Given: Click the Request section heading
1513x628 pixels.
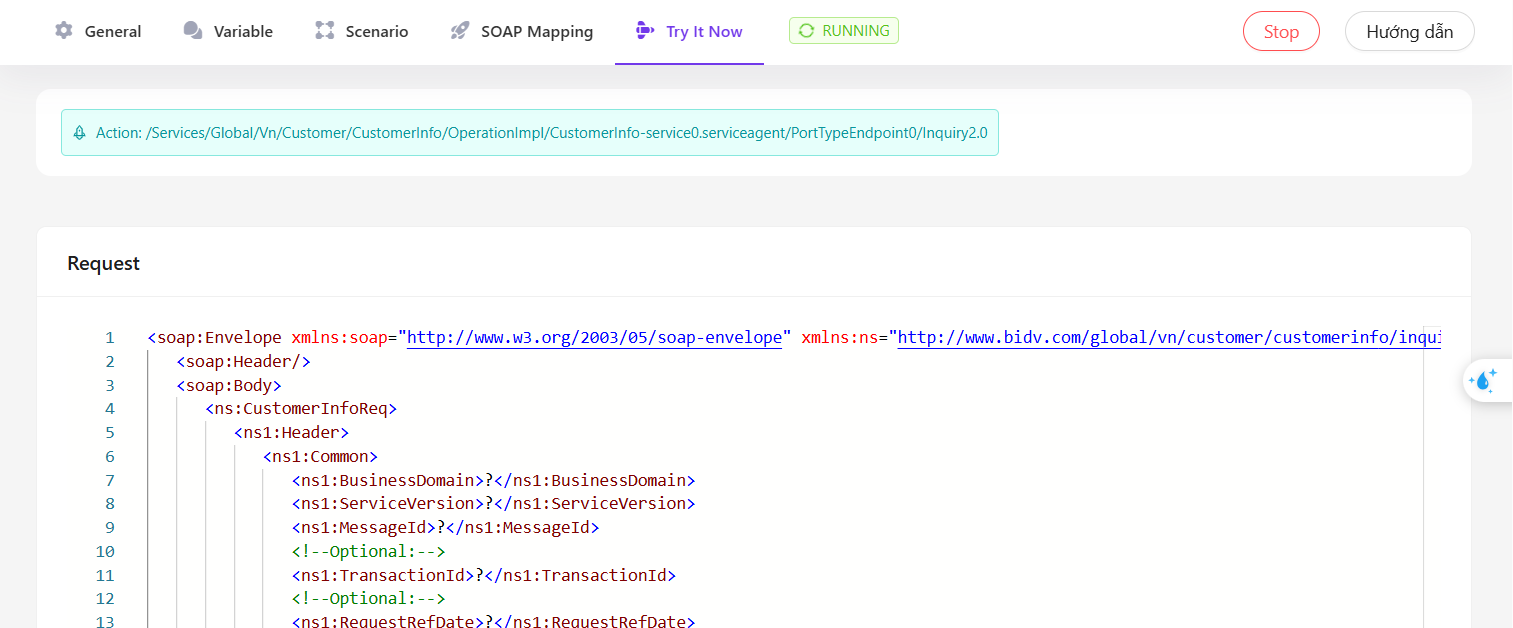Looking at the screenshot, I should [x=104, y=263].
